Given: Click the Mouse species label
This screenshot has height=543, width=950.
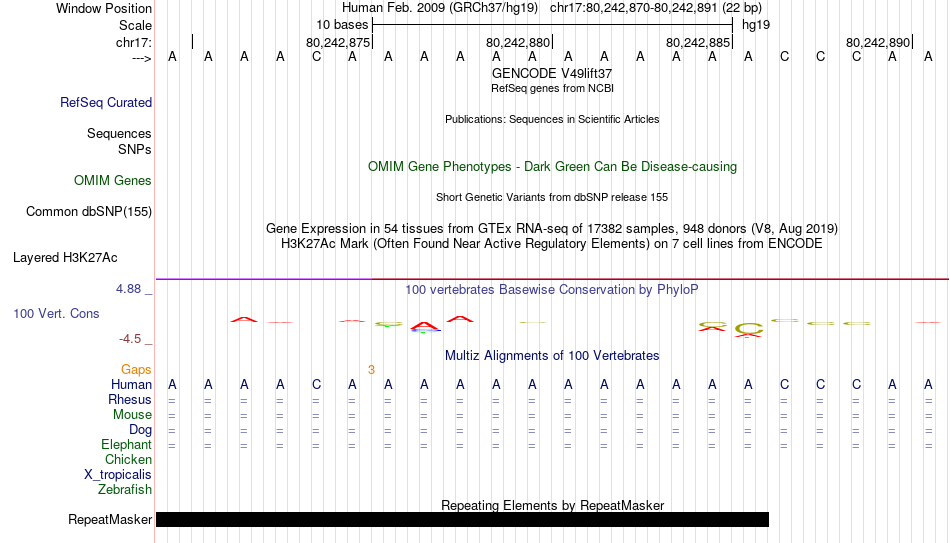Looking at the screenshot, I should [132, 415].
